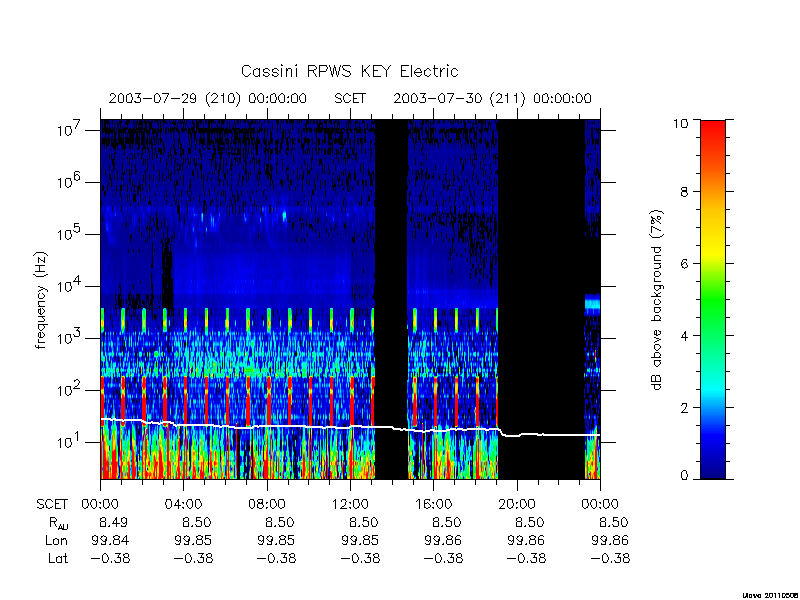Click the 'dB above background (7%)' label
This screenshot has width=800, height=600.
(658, 300)
